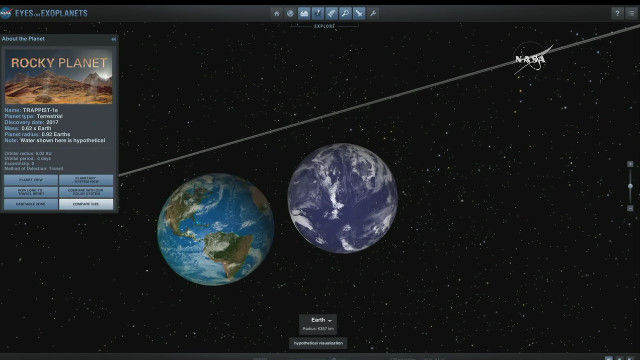Click the Habitable Zone button
Screen dimensions: 640x360
tap(31, 204)
